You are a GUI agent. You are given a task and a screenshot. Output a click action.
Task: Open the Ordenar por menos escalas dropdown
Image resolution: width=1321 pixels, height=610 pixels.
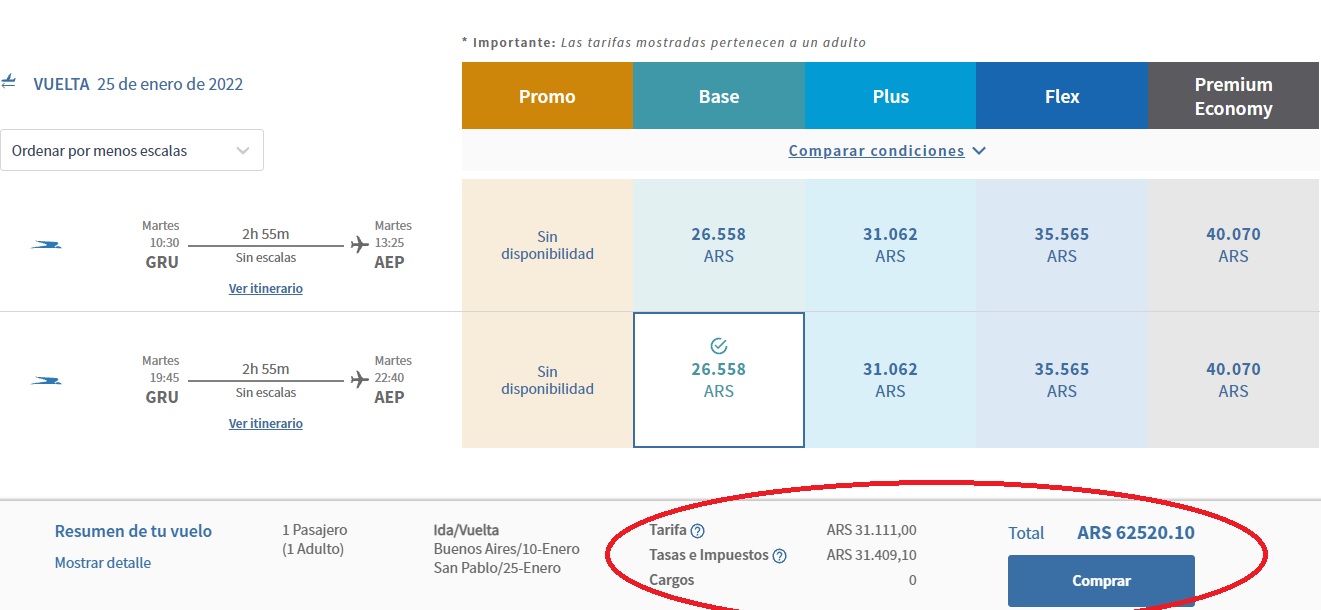(x=132, y=150)
